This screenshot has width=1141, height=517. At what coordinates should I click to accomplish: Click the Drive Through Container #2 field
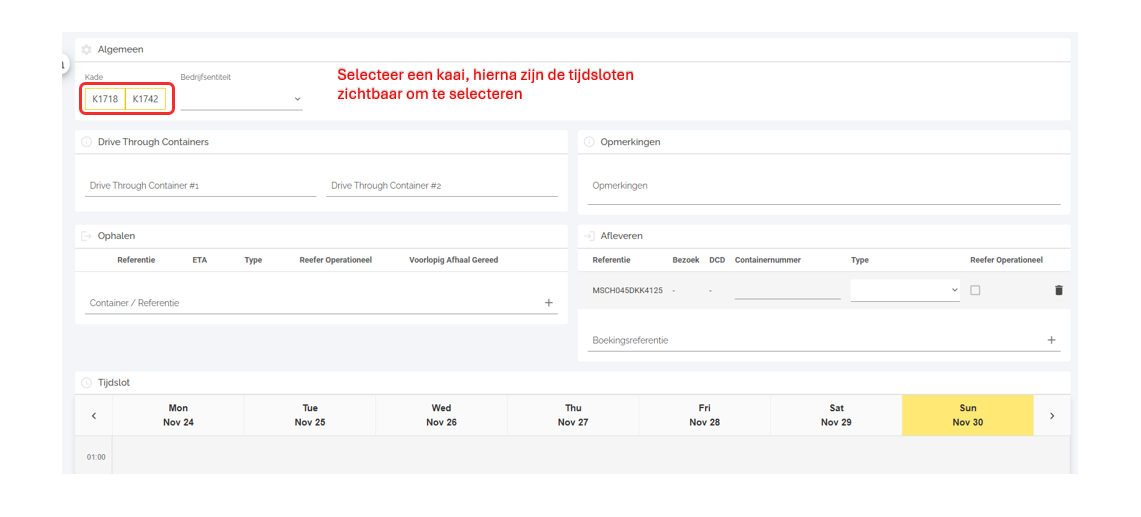click(x=441, y=186)
